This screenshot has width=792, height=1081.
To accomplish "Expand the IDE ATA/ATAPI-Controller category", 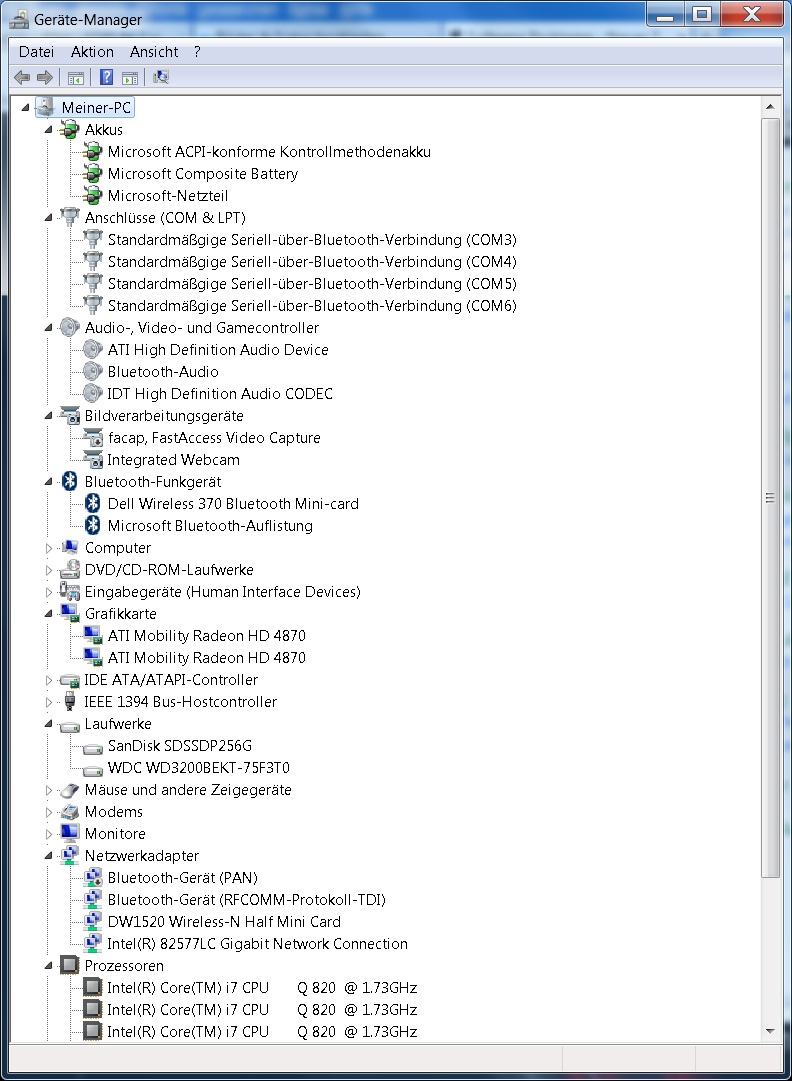I will [48, 680].
